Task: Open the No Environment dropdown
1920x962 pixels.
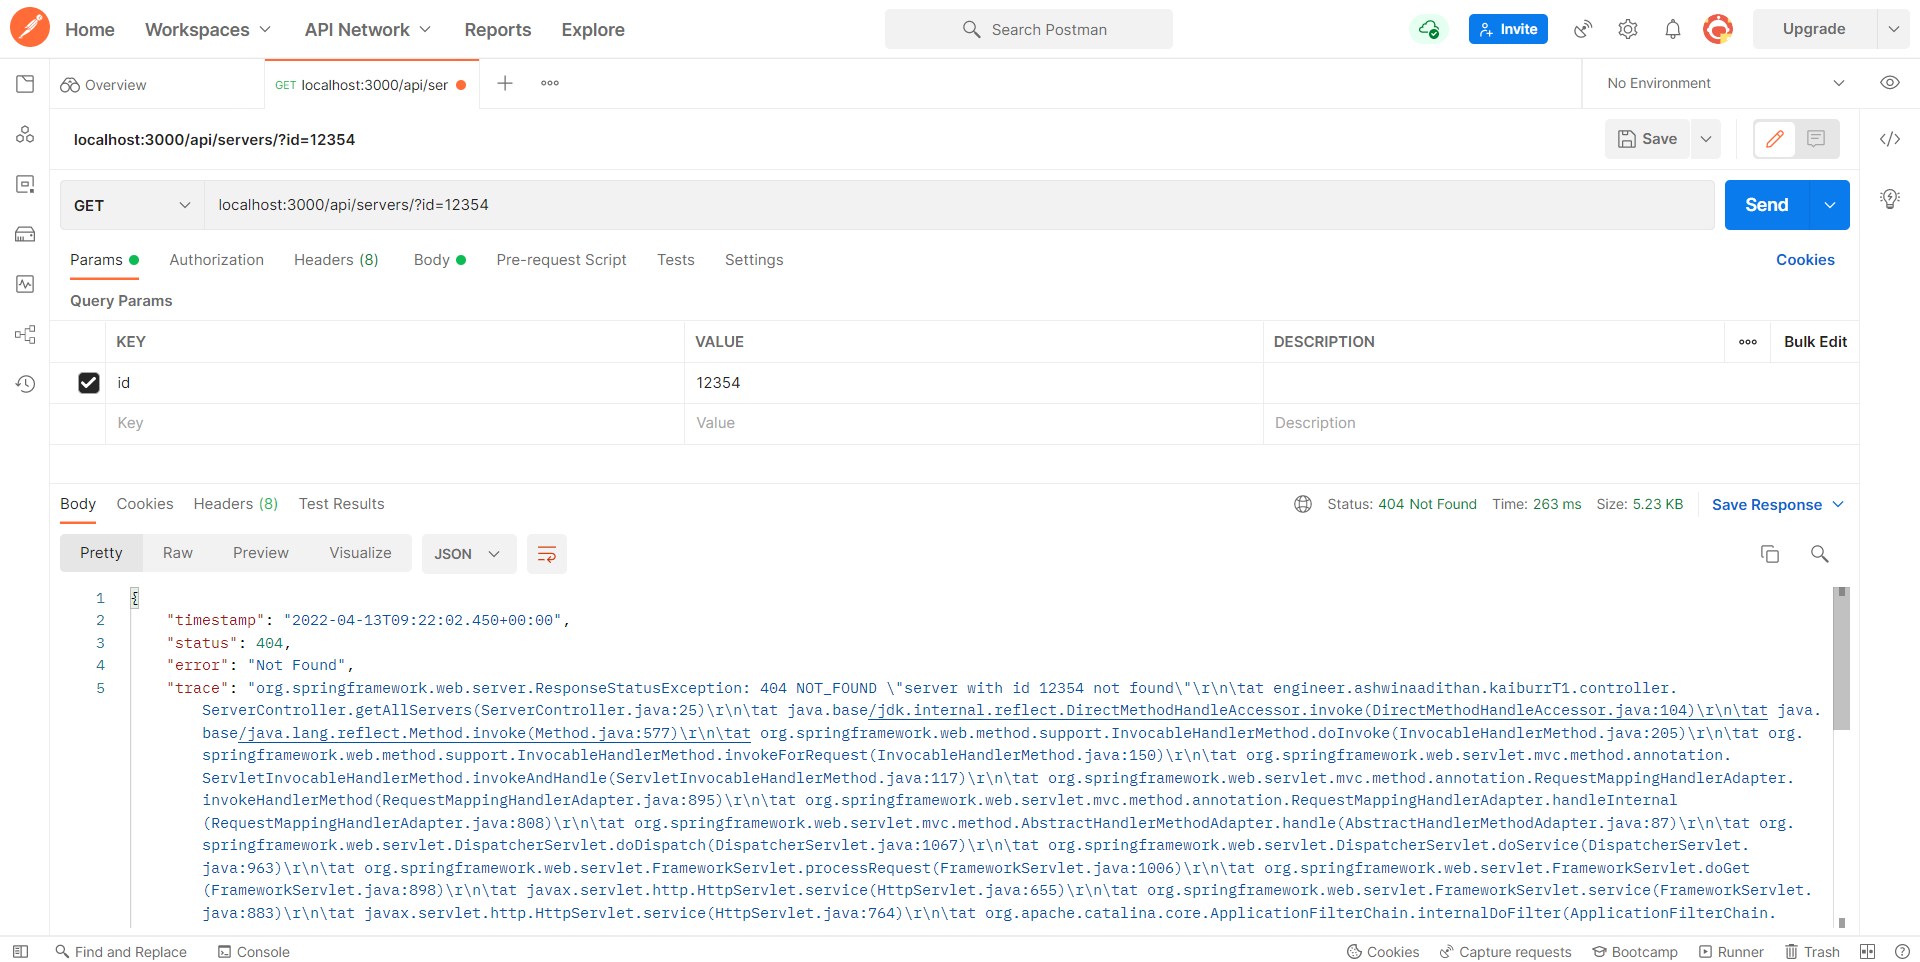Action: (1722, 83)
